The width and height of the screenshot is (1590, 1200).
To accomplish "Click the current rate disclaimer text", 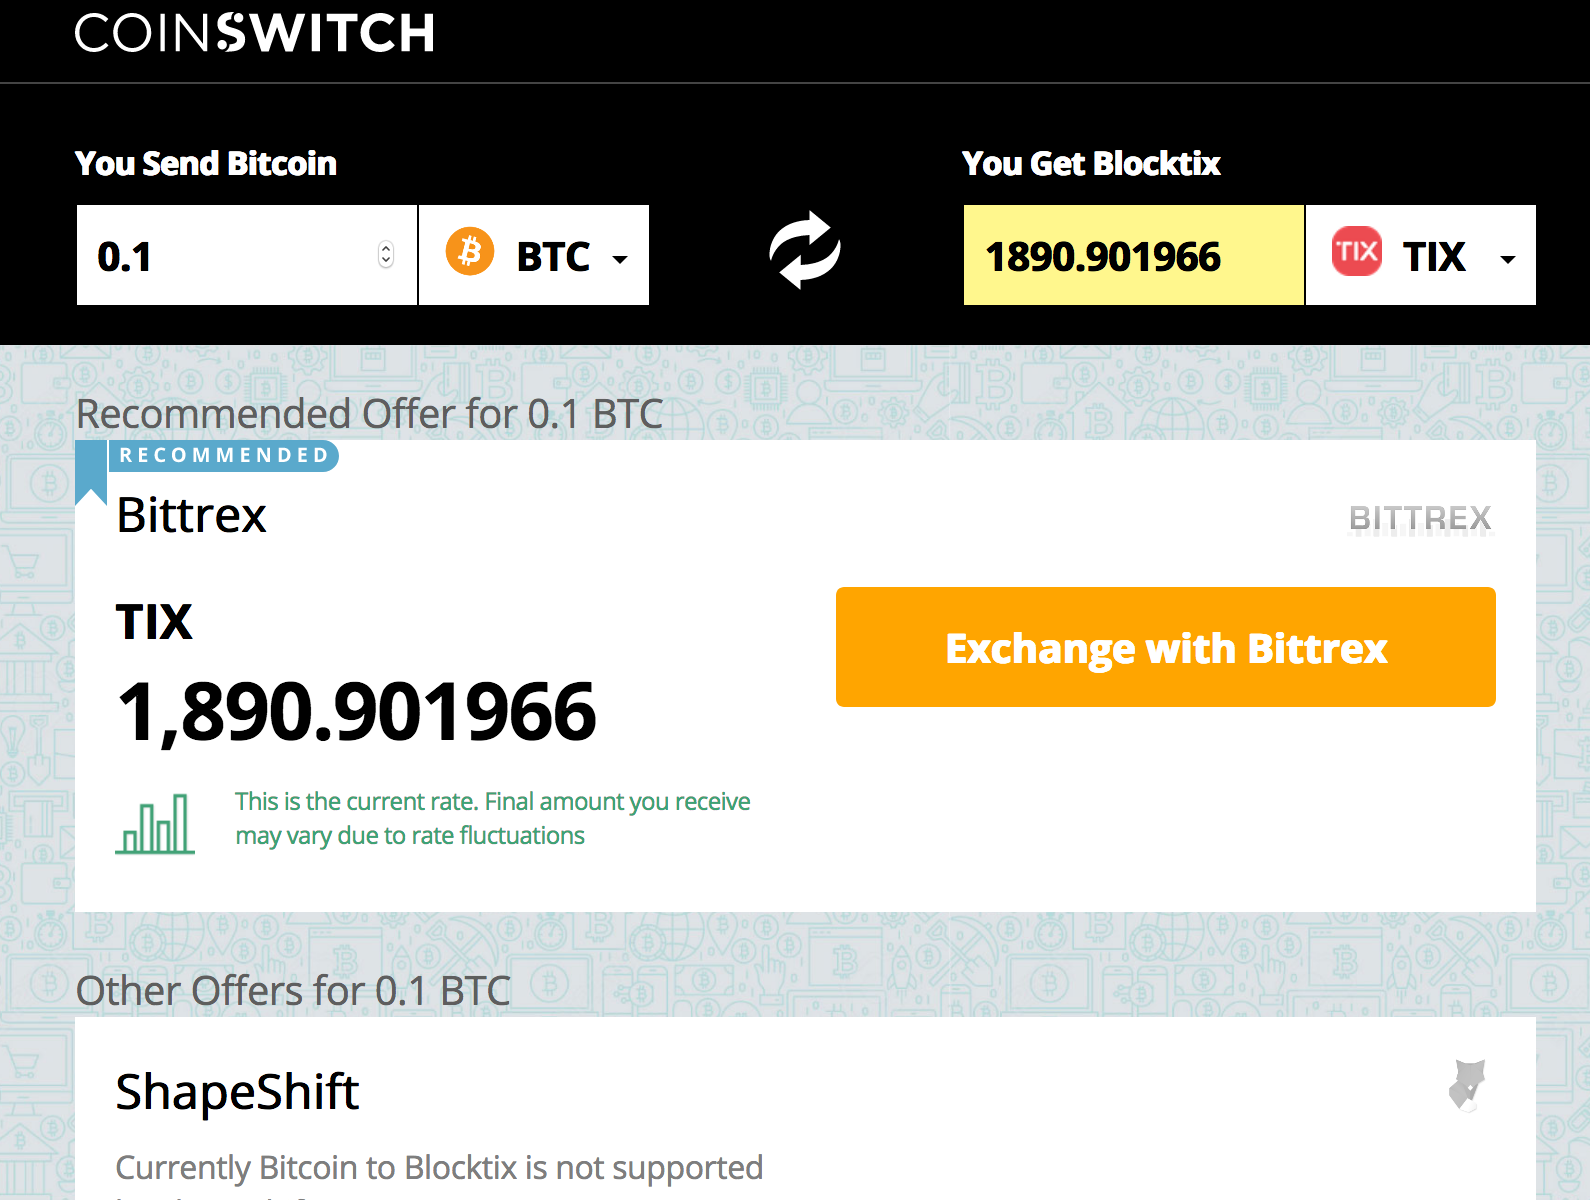I will click(x=492, y=818).
